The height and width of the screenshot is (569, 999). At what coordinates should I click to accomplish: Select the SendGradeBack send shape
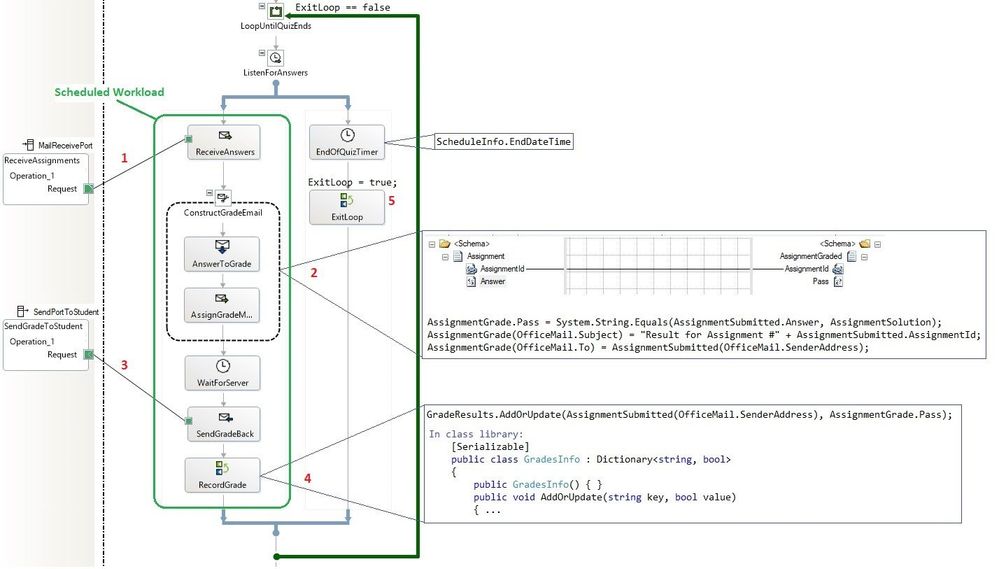coord(224,424)
